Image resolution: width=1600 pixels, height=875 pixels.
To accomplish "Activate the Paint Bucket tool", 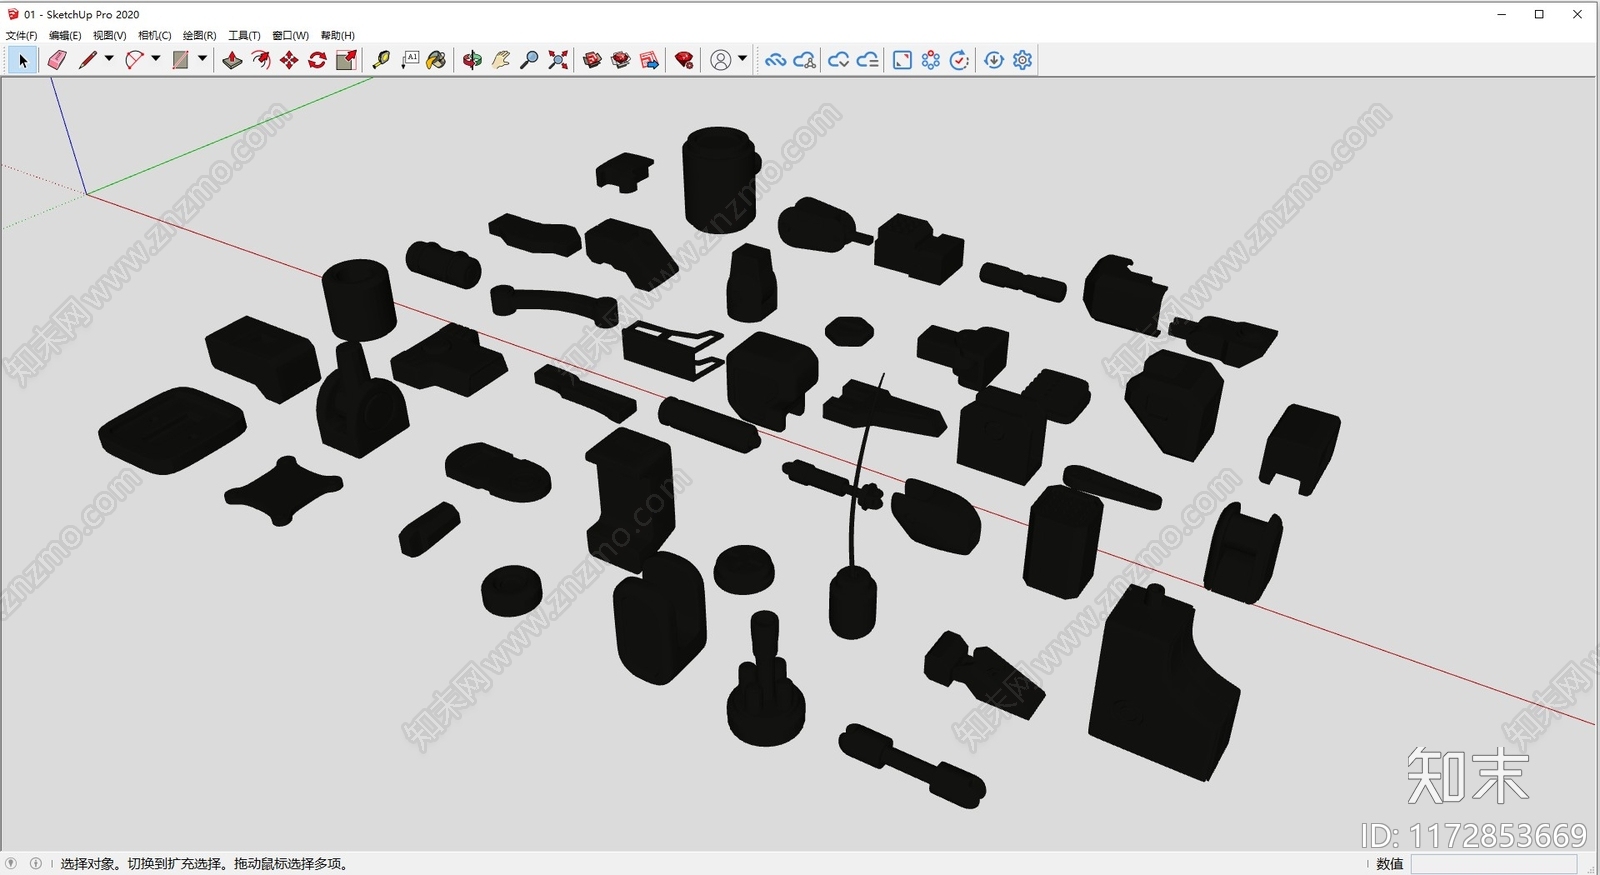I will pyautogui.click(x=436, y=60).
